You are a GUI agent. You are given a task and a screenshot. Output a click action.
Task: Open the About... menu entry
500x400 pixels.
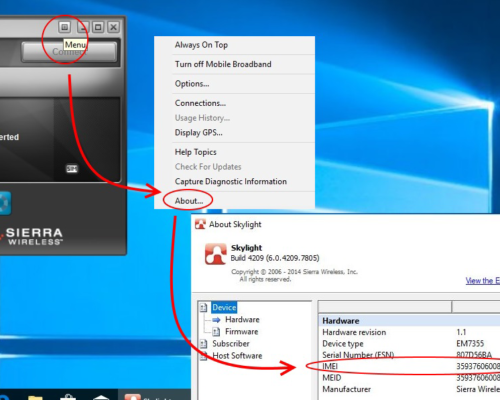[x=189, y=201]
